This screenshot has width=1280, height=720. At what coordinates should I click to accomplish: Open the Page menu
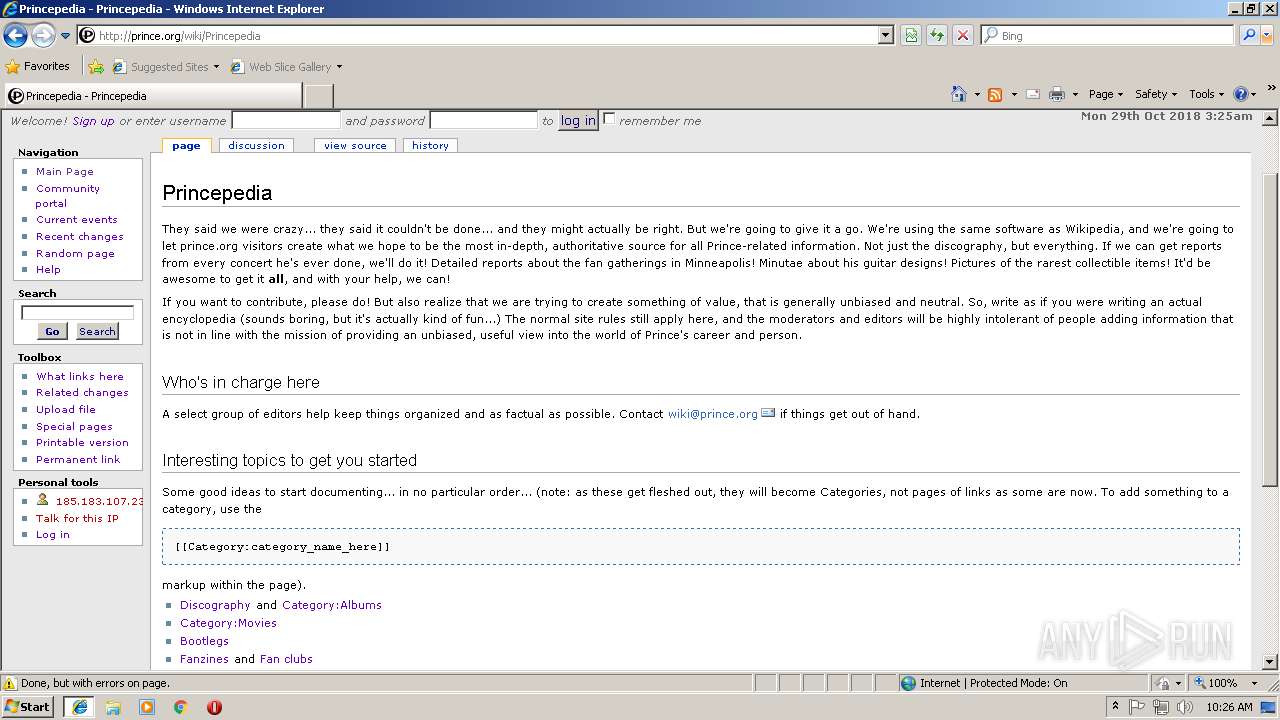click(x=1105, y=94)
